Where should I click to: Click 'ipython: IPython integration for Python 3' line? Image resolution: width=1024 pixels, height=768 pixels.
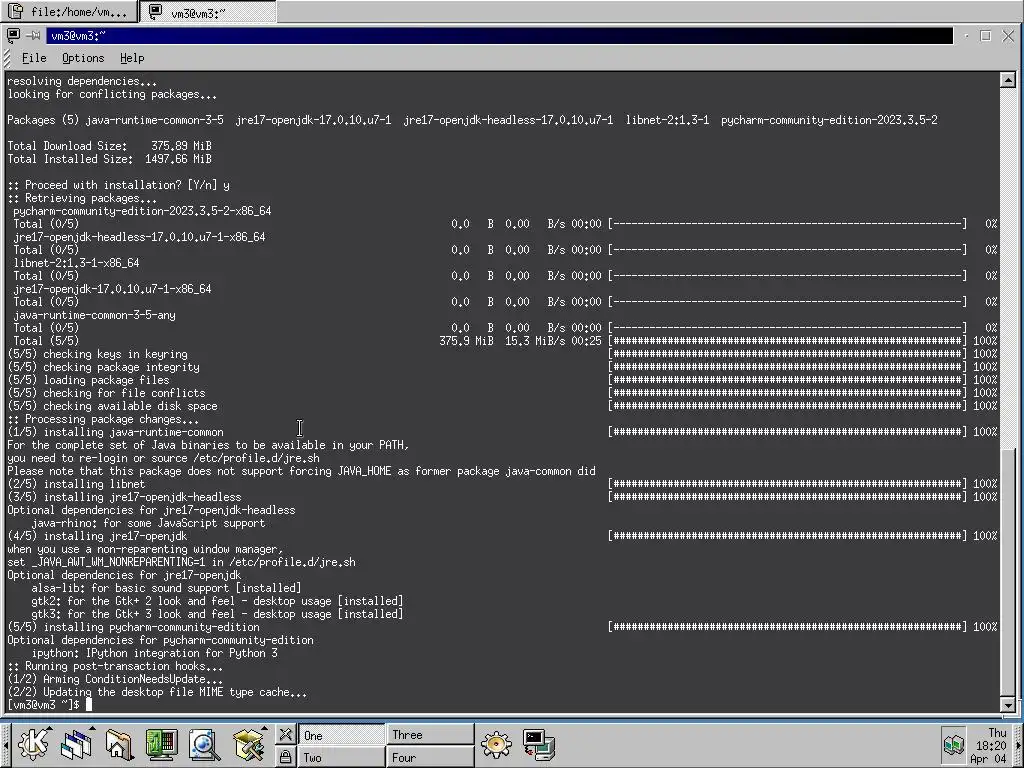154,653
